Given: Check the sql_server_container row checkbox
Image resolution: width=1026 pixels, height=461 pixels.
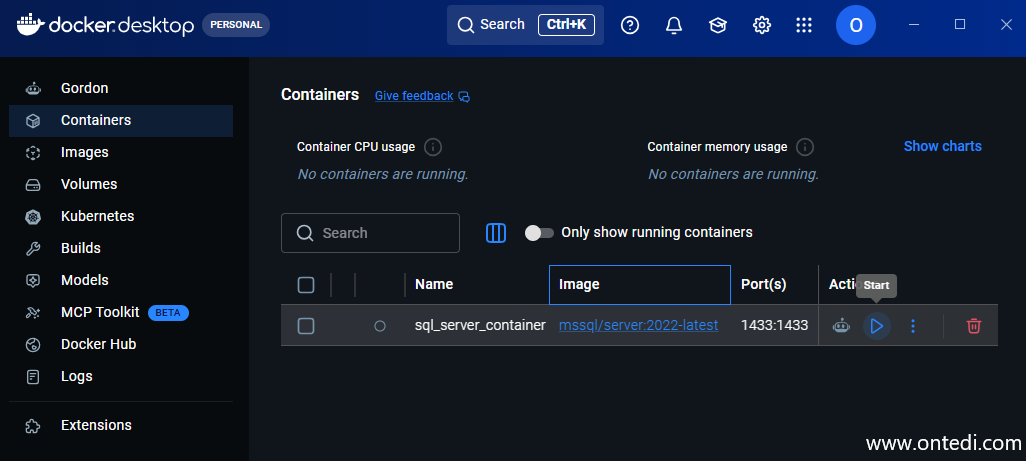Looking at the screenshot, I should point(306,326).
